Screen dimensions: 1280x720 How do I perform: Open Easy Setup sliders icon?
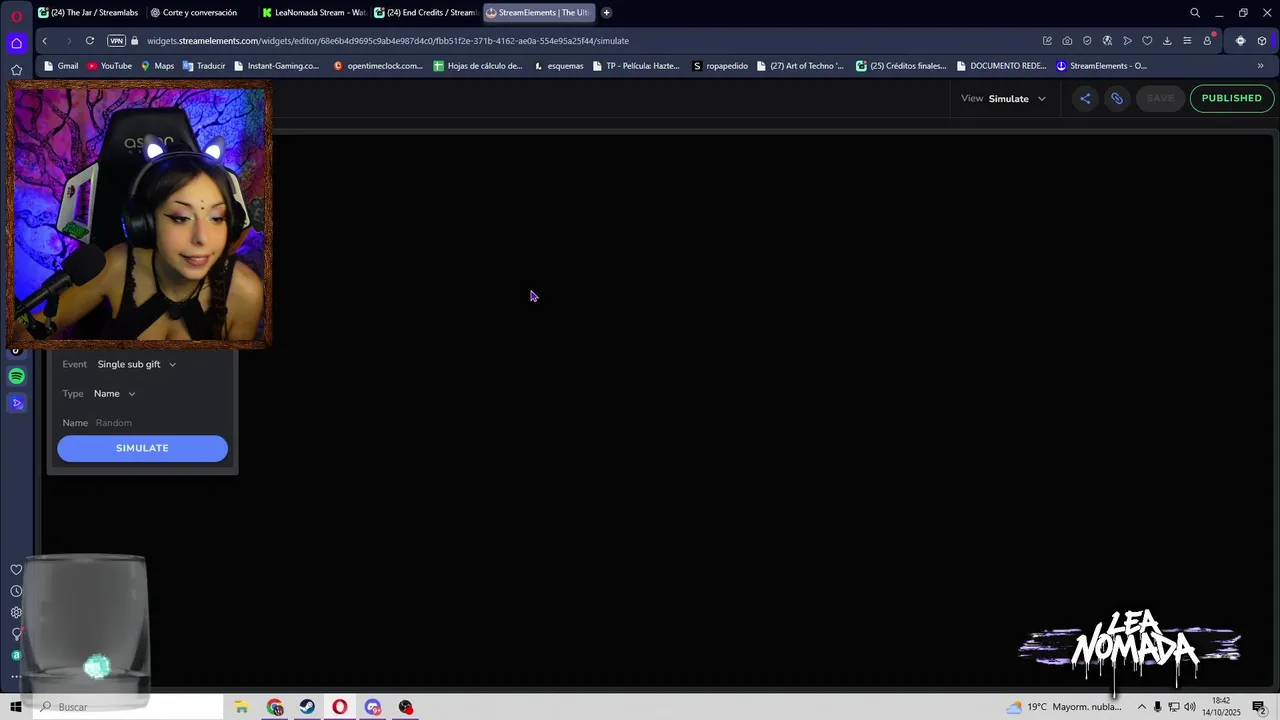pyautogui.click(x=1187, y=41)
